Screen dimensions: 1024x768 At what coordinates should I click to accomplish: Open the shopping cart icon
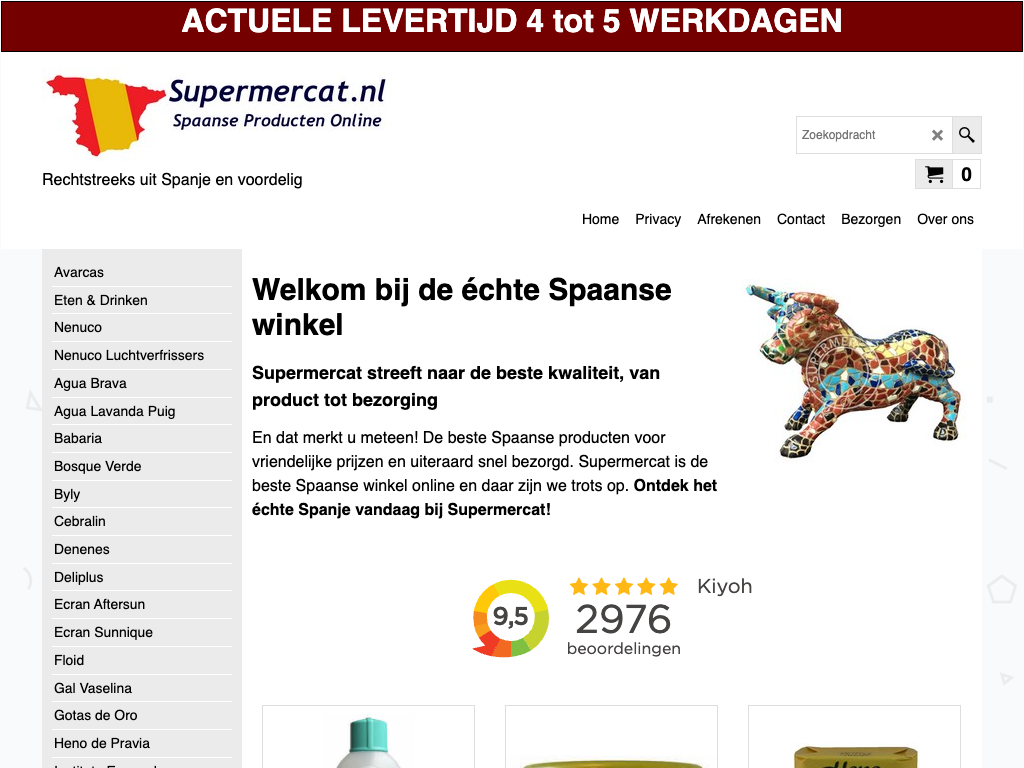(x=934, y=174)
